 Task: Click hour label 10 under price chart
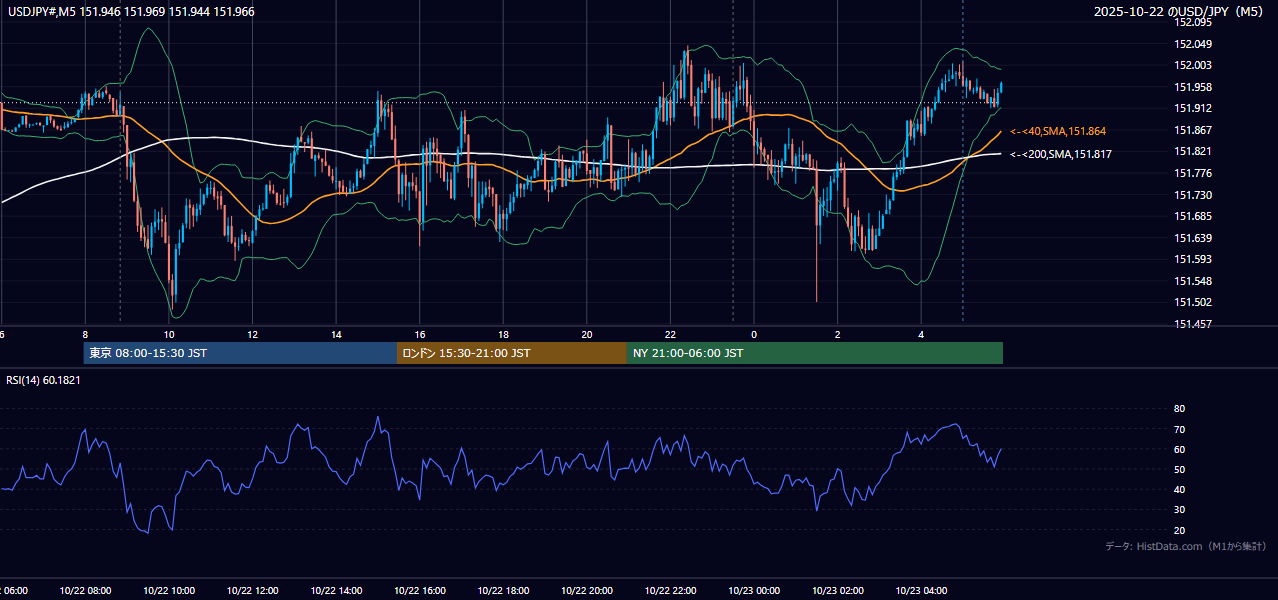click(169, 334)
